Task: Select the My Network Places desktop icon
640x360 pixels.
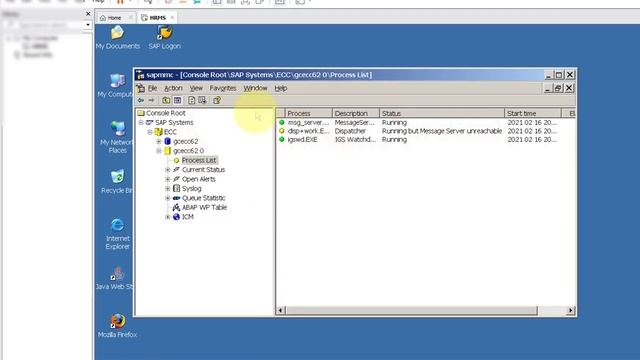Action: 118,128
